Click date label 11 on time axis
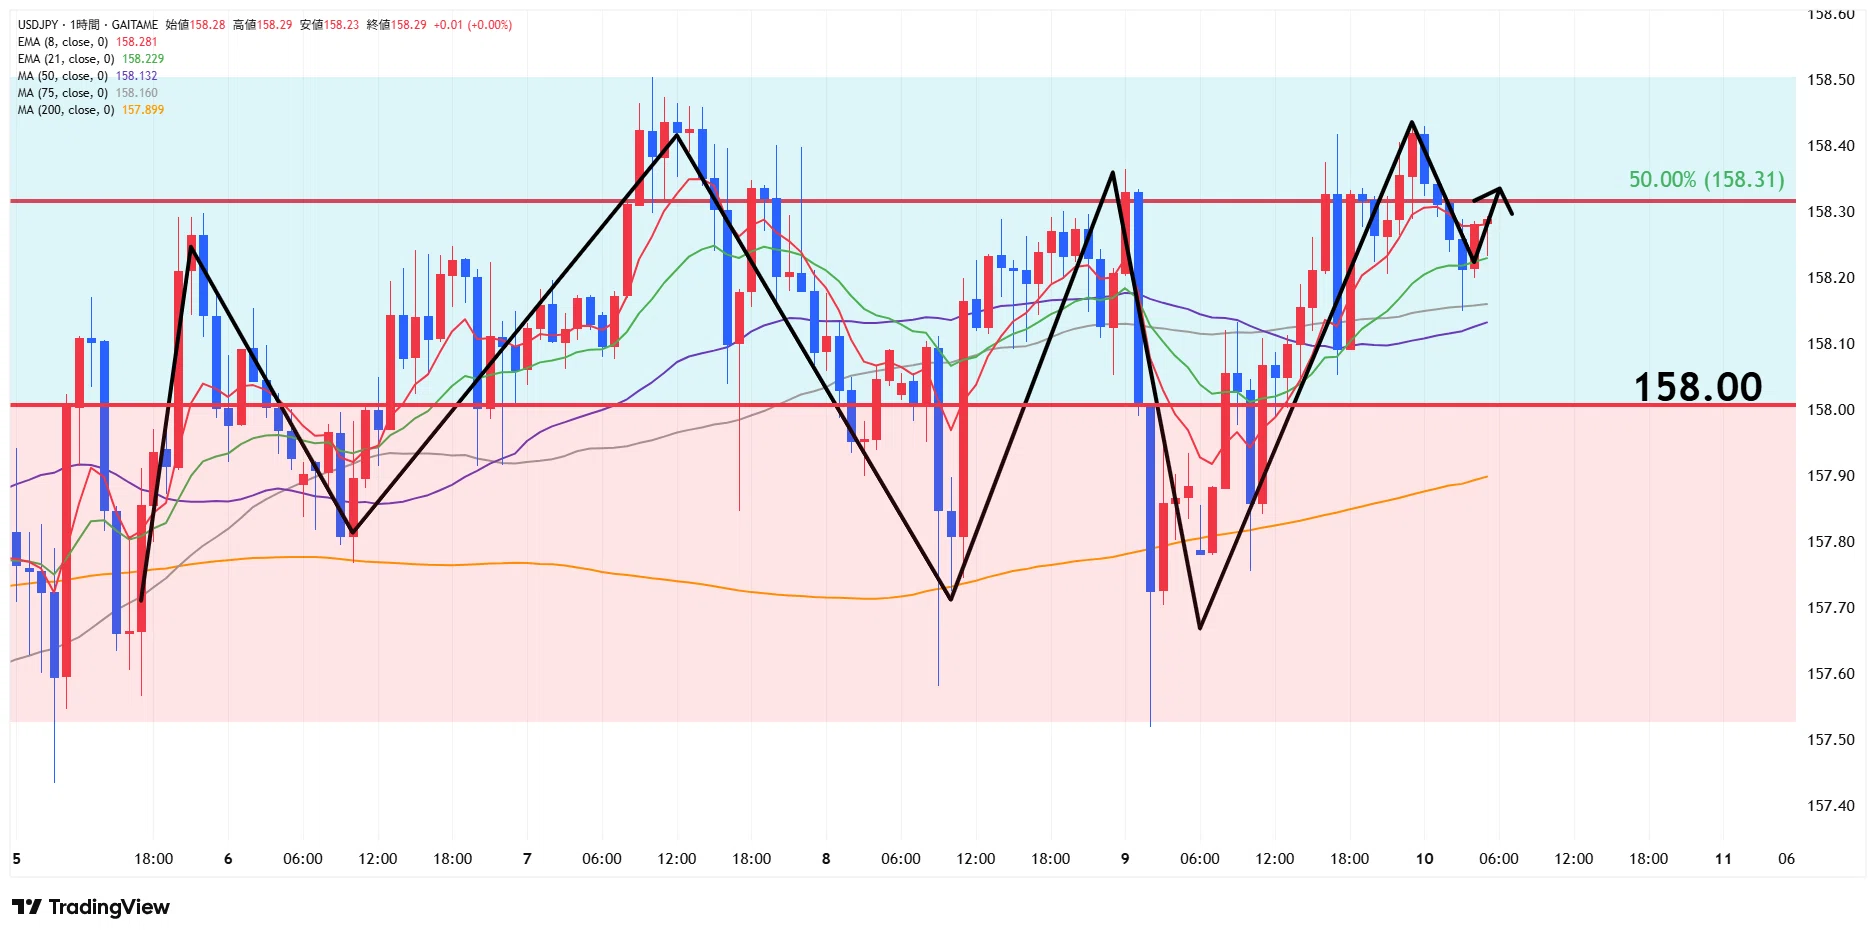The height and width of the screenshot is (937, 1876). pos(1723,859)
